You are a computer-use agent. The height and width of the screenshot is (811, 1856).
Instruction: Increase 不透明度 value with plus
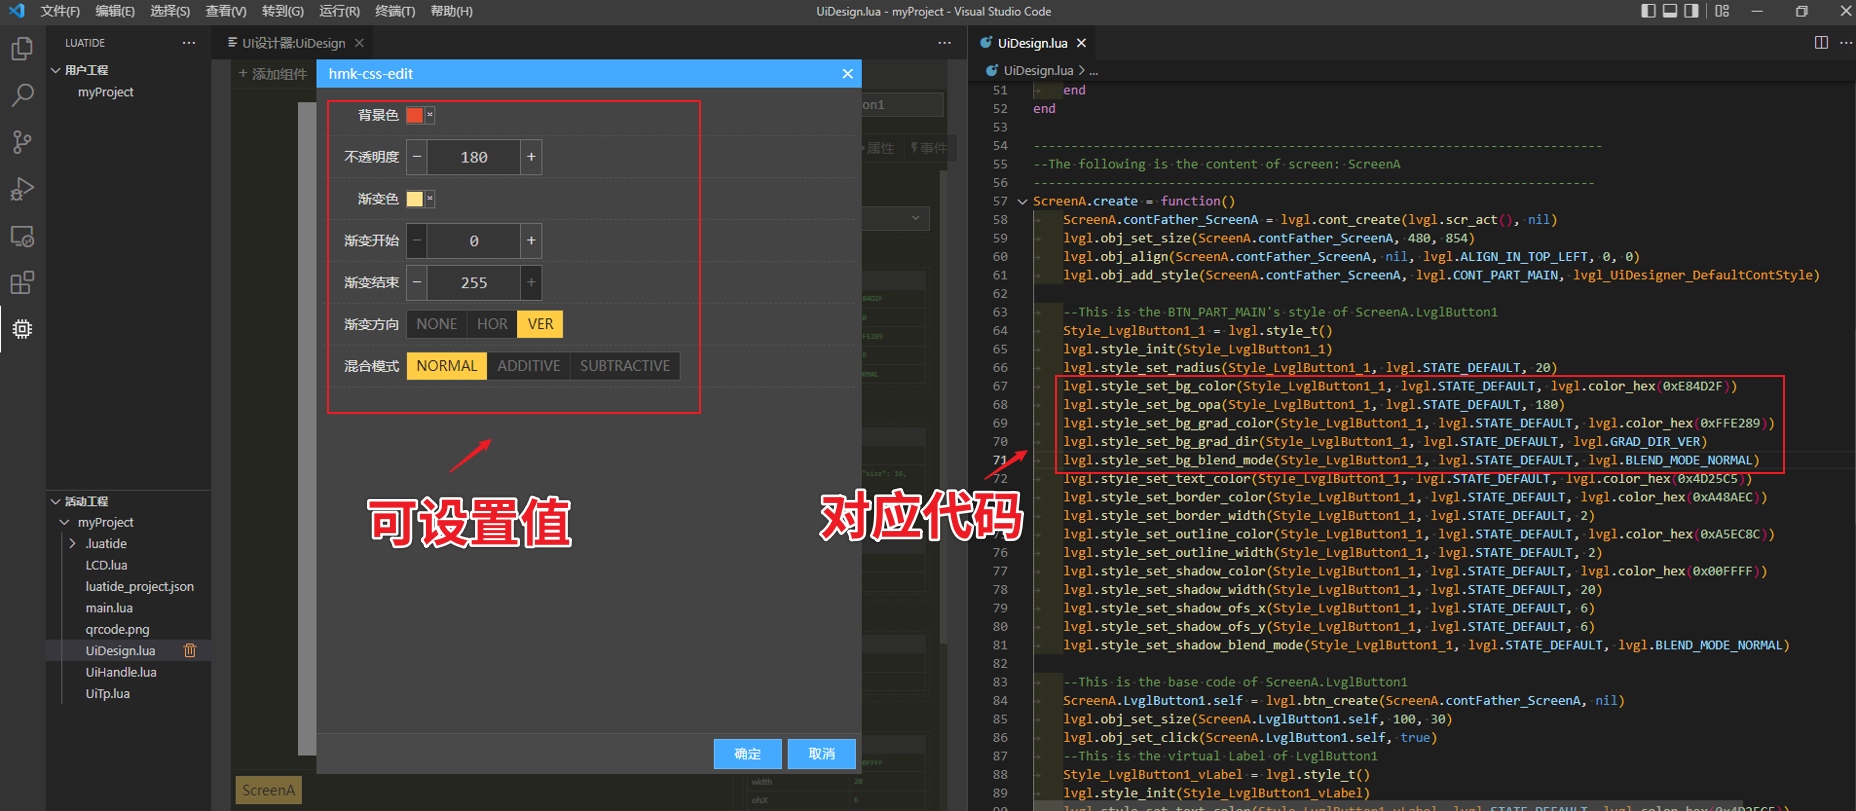click(x=531, y=157)
